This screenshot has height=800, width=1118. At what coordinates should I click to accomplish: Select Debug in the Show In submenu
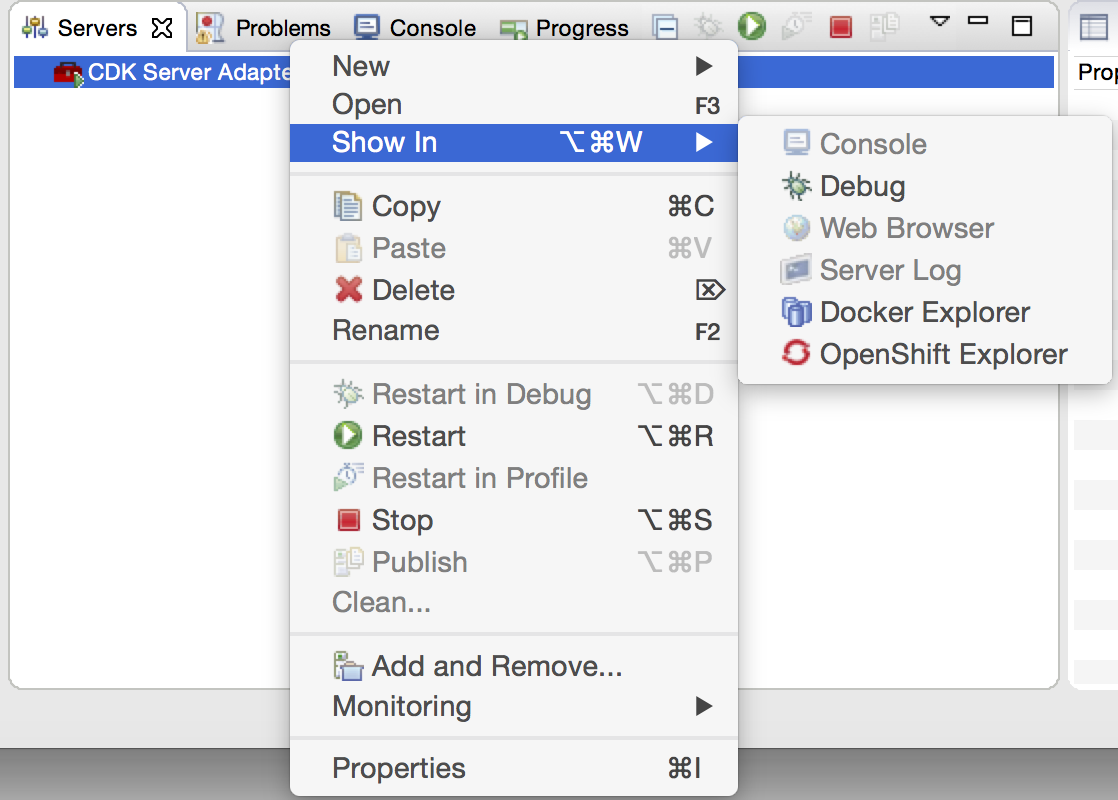861,186
